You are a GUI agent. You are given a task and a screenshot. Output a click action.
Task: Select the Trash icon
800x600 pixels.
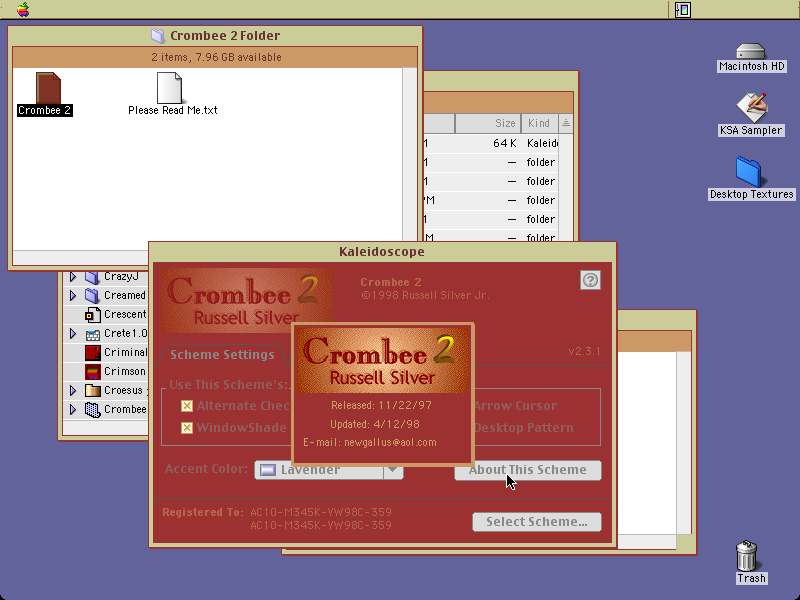tap(747, 556)
